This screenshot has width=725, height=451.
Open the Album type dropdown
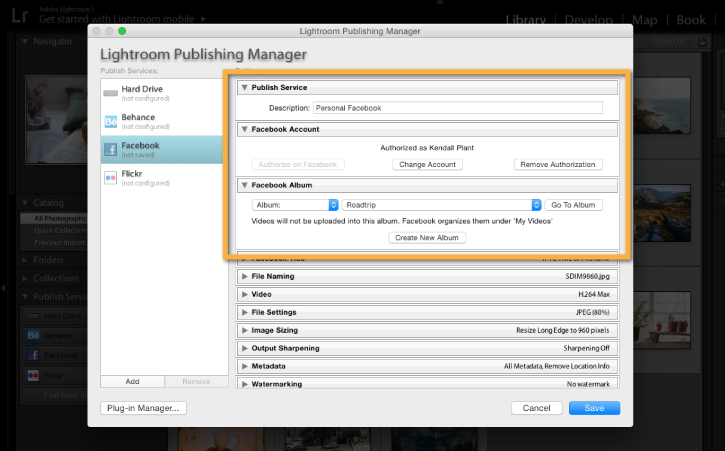(295, 205)
